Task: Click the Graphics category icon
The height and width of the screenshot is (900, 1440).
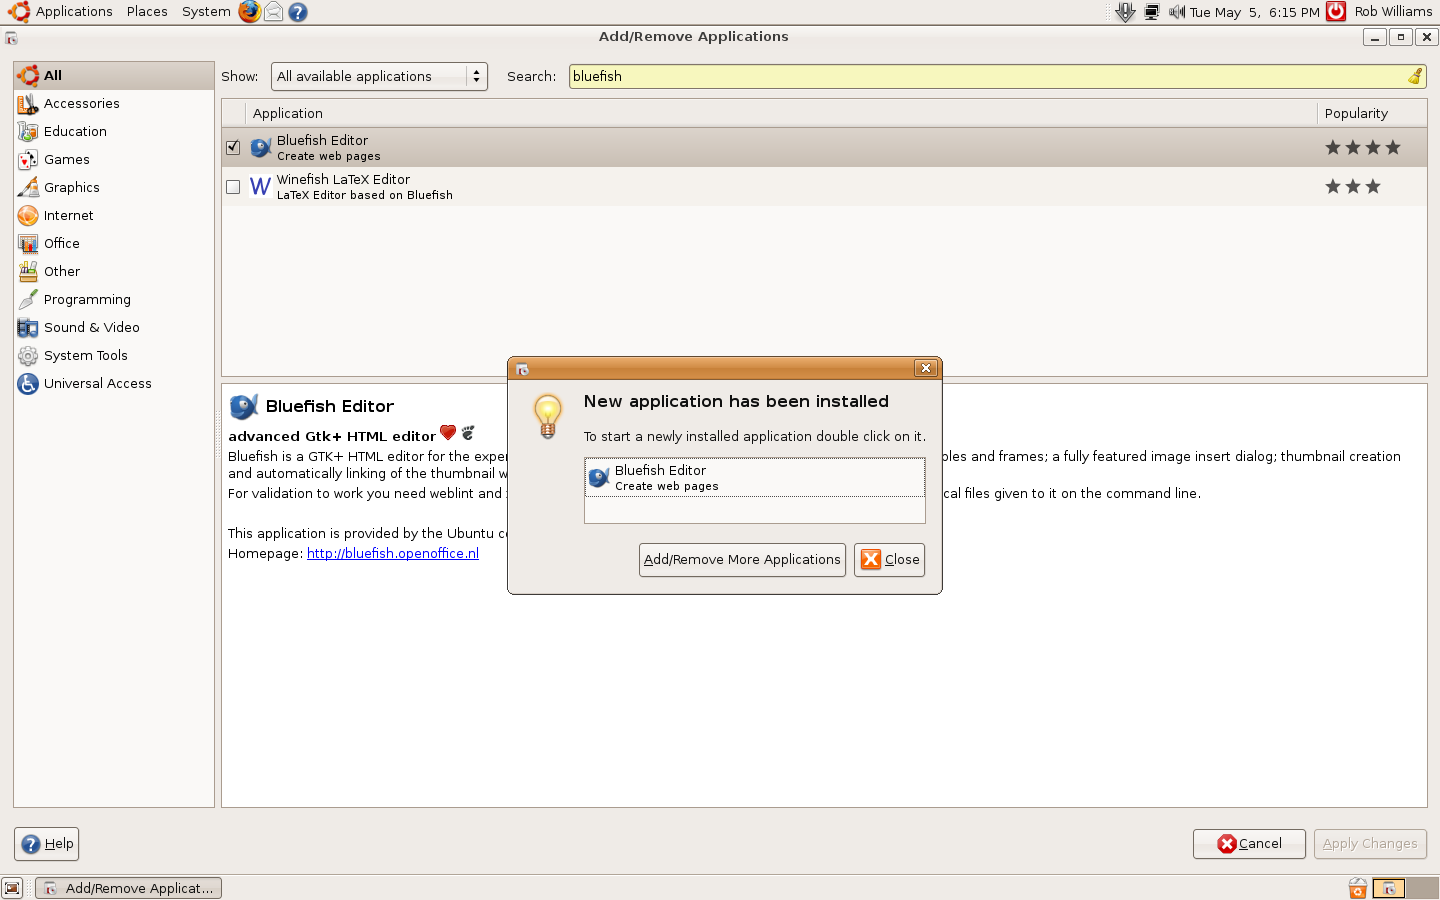Action: click(28, 188)
